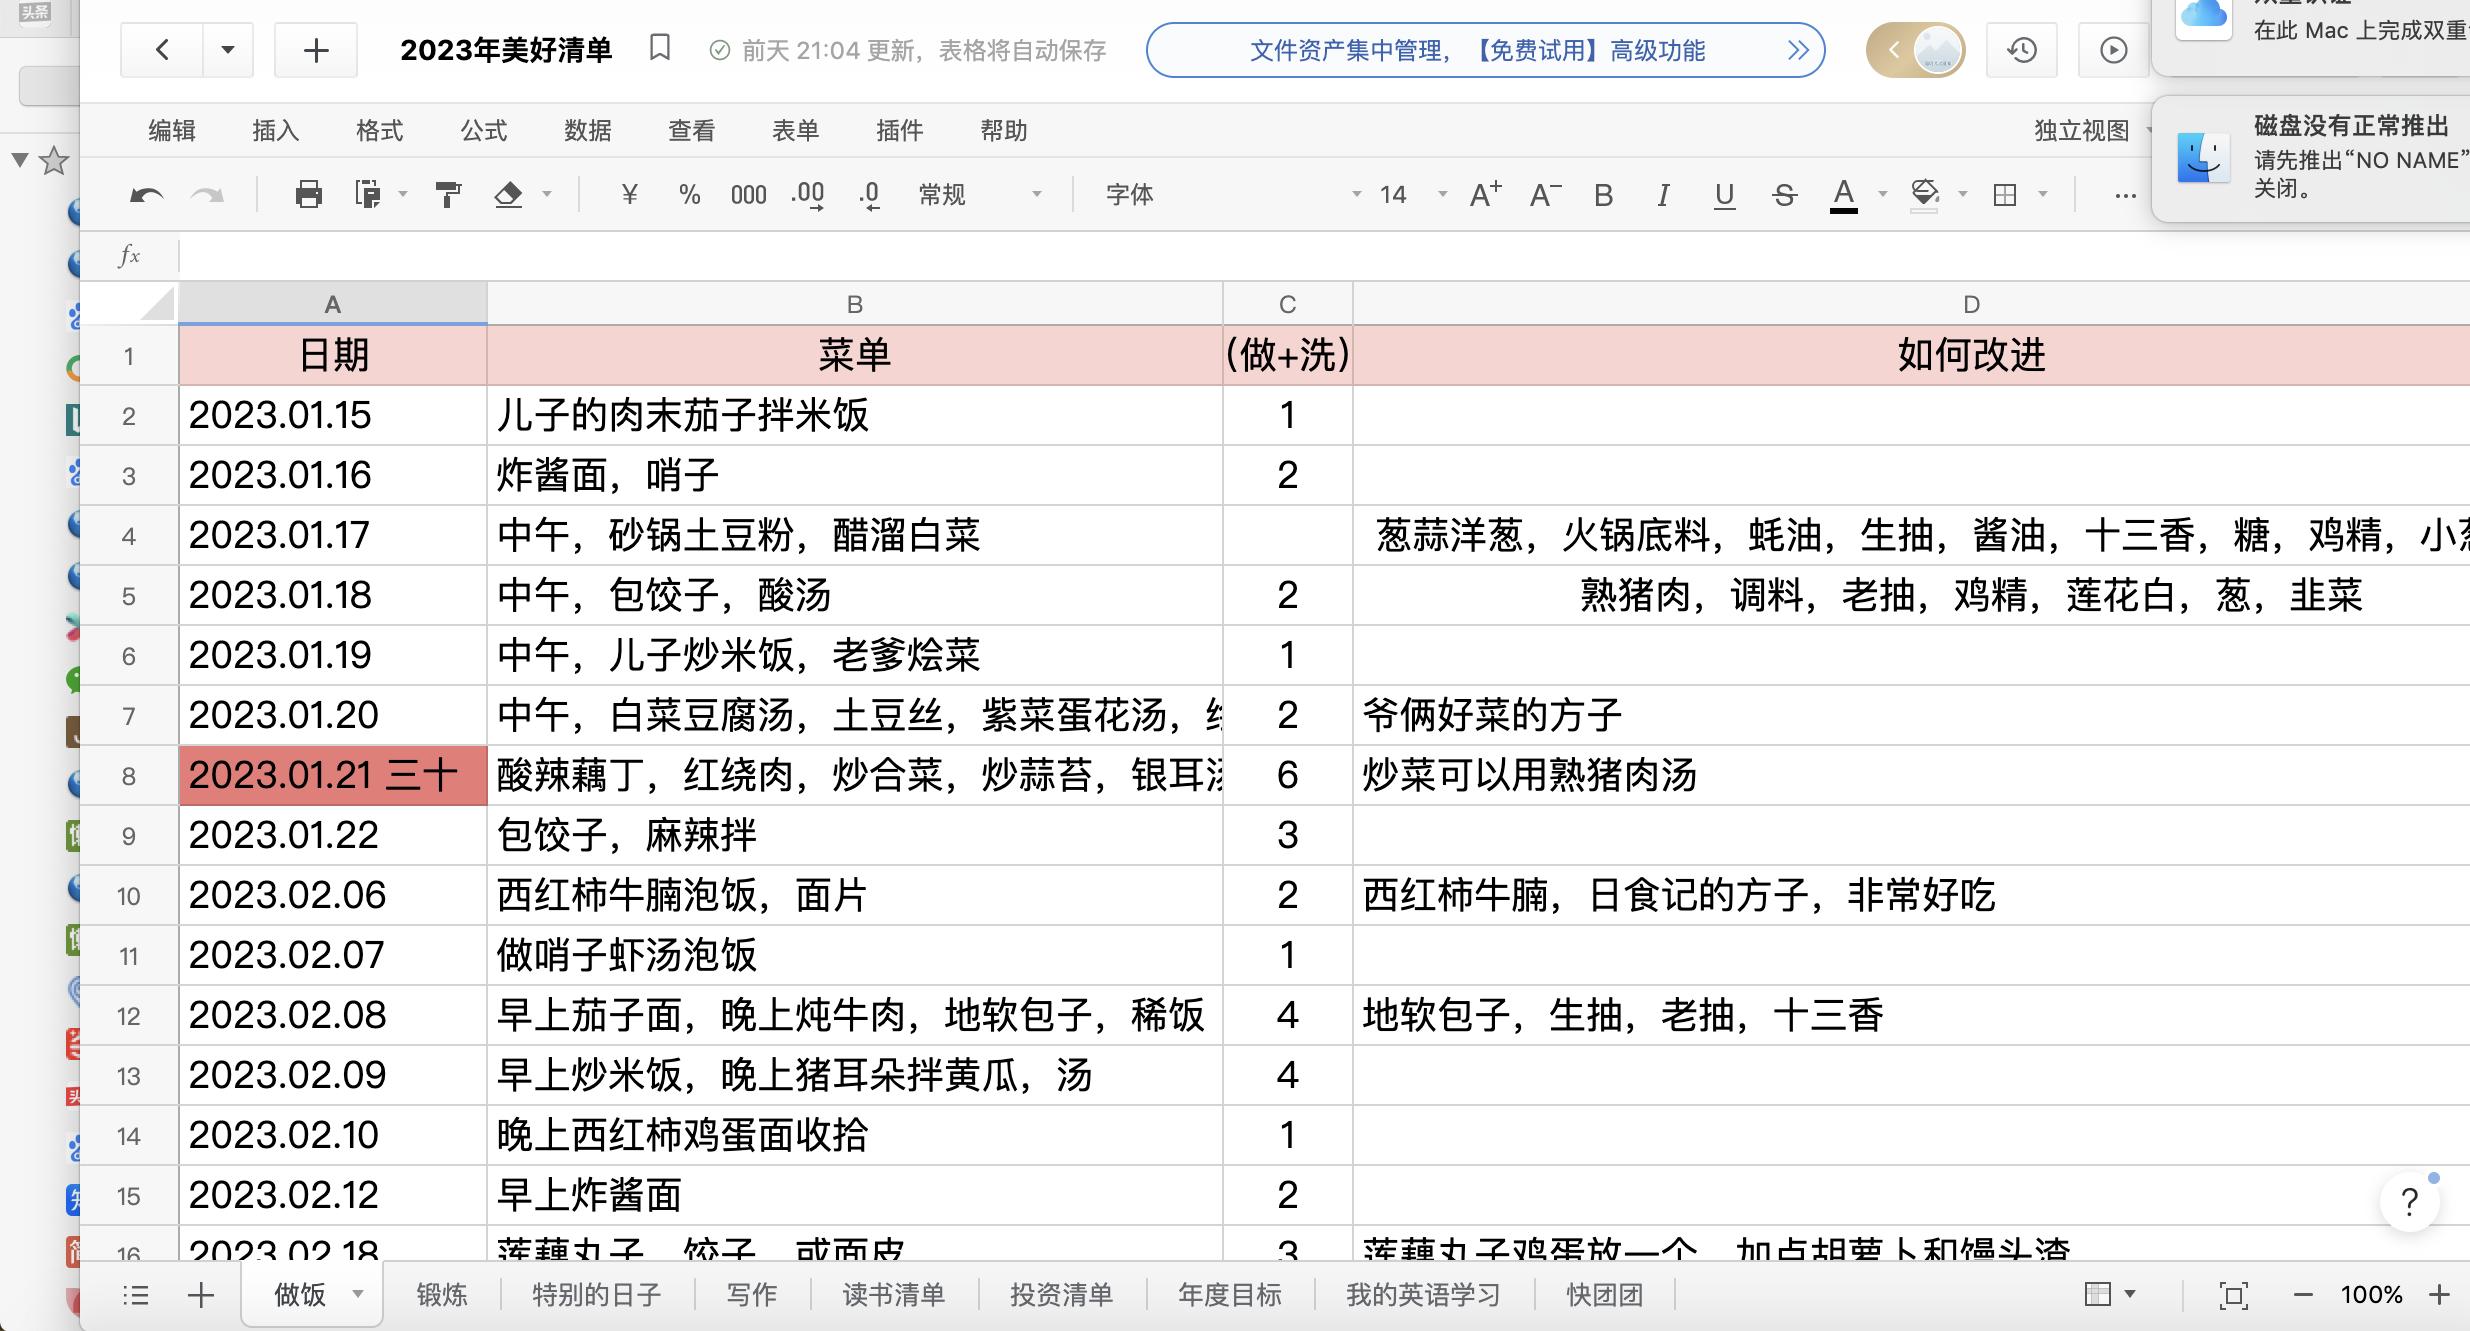Image resolution: width=2470 pixels, height=1331 pixels.
Task: Open the 数据 menu
Action: (588, 130)
